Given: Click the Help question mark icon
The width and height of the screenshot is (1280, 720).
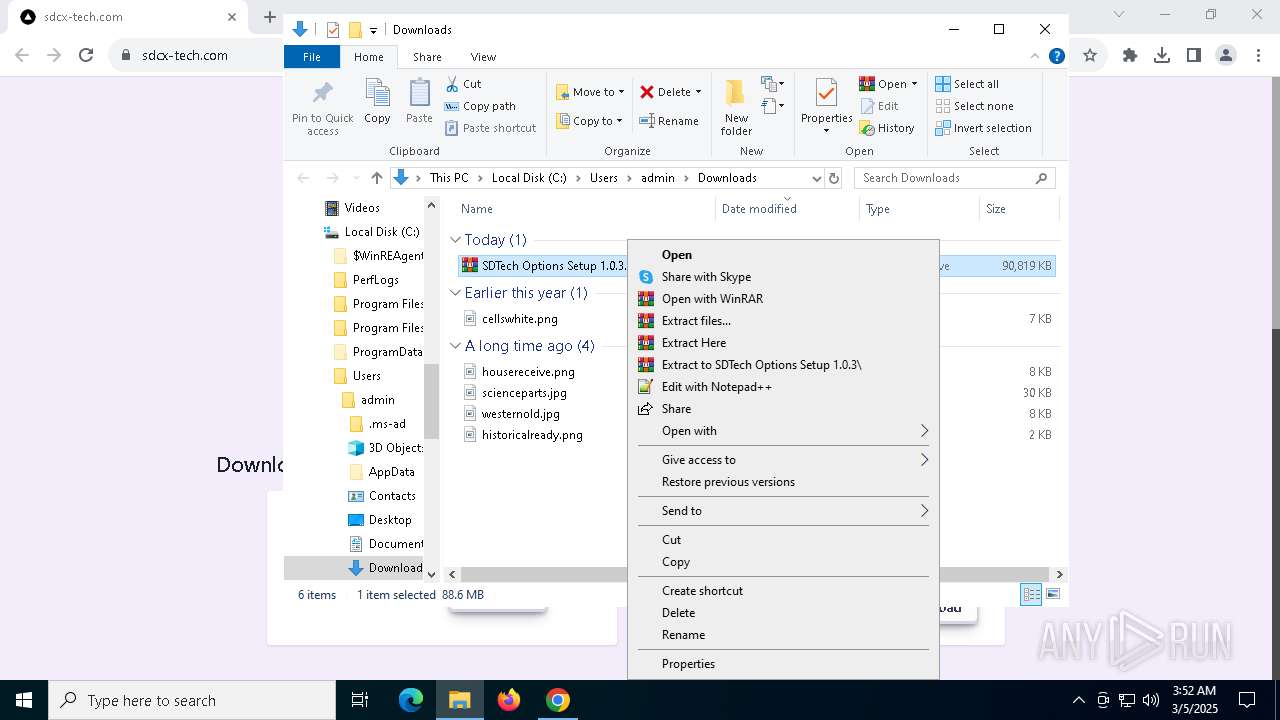Looking at the screenshot, I should coord(1056,56).
